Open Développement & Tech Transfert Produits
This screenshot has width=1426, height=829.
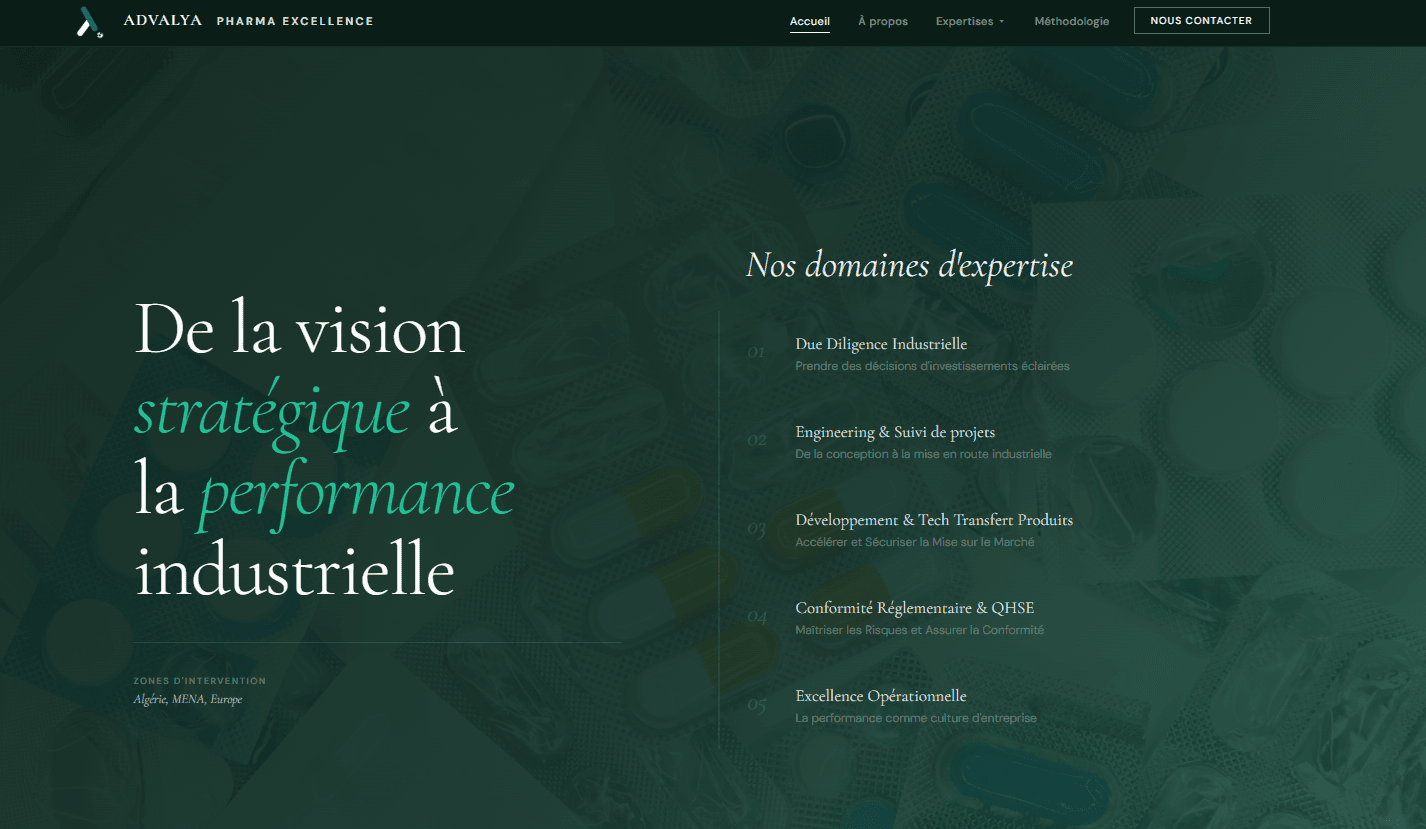pyautogui.click(x=934, y=520)
